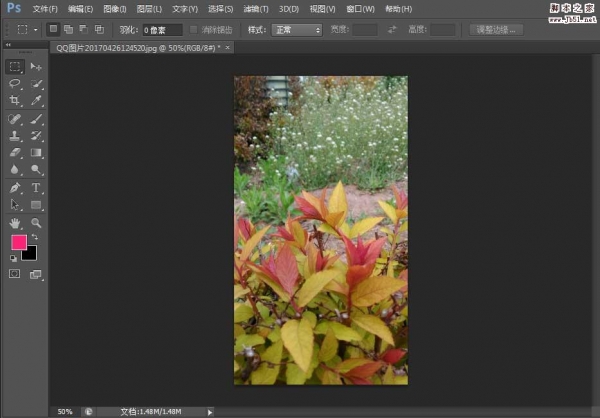This screenshot has width=600, height=418.
Task: Toggle the anti-alias checkbox
Action: 194,29
